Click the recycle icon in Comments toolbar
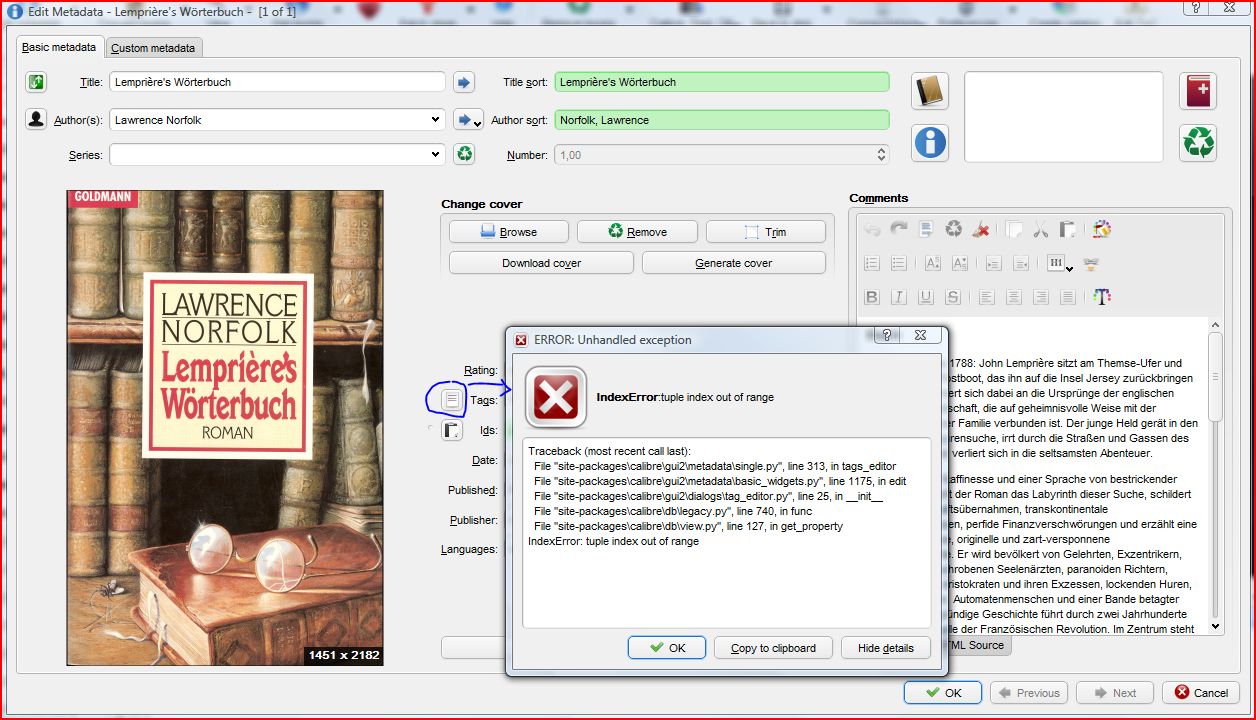Image resolution: width=1256 pixels, height=720 pixels. [x=954, y=230]
